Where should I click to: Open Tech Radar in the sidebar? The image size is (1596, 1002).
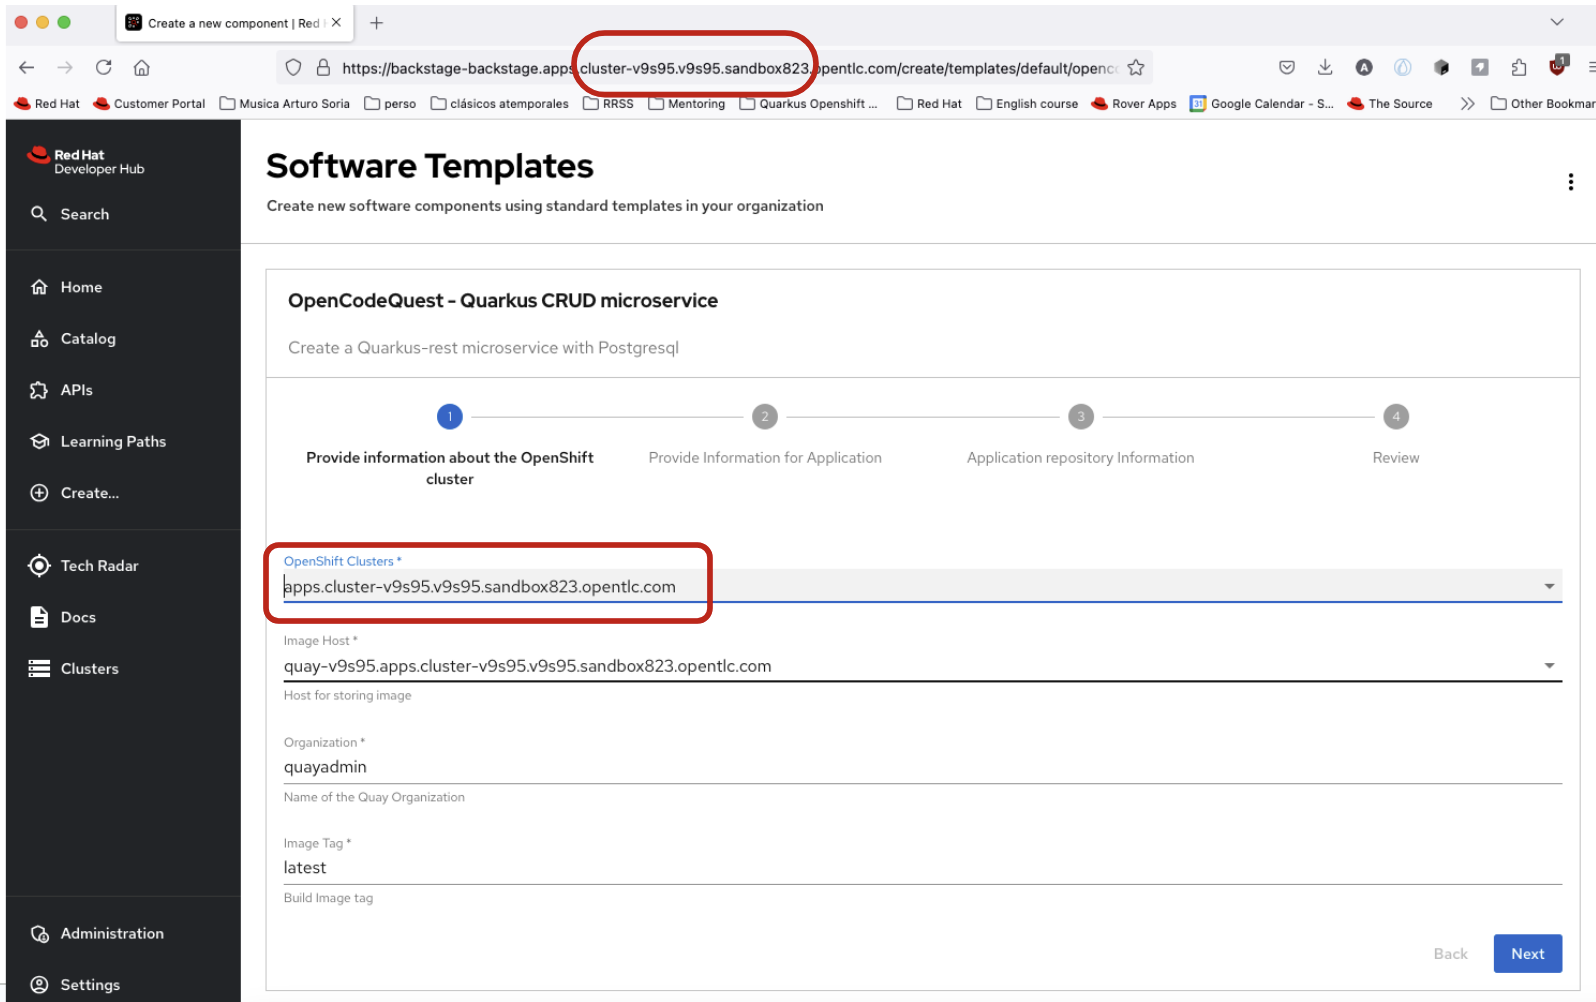click(99, 566)
